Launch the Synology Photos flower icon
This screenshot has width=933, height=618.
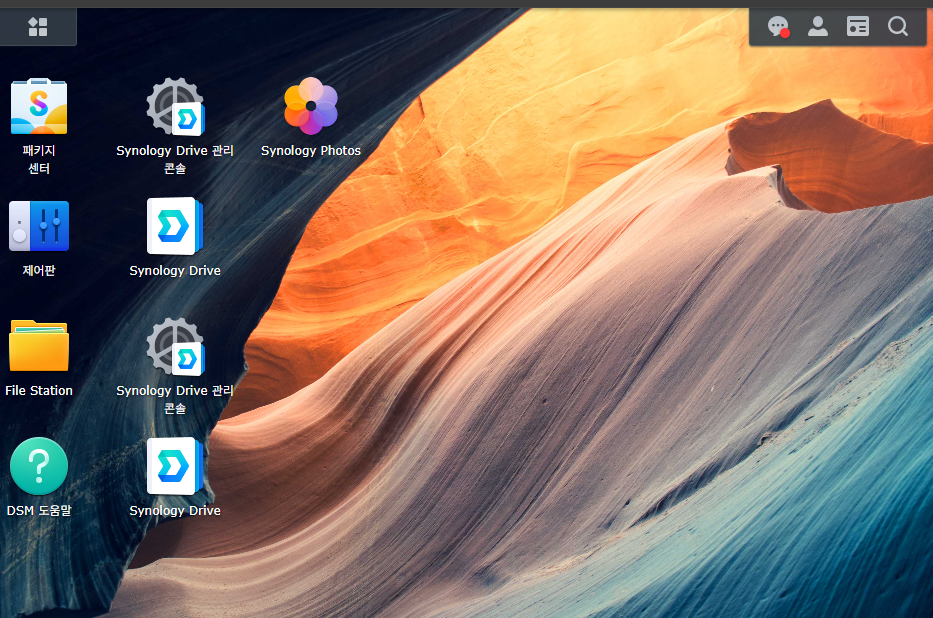(311, 106)
